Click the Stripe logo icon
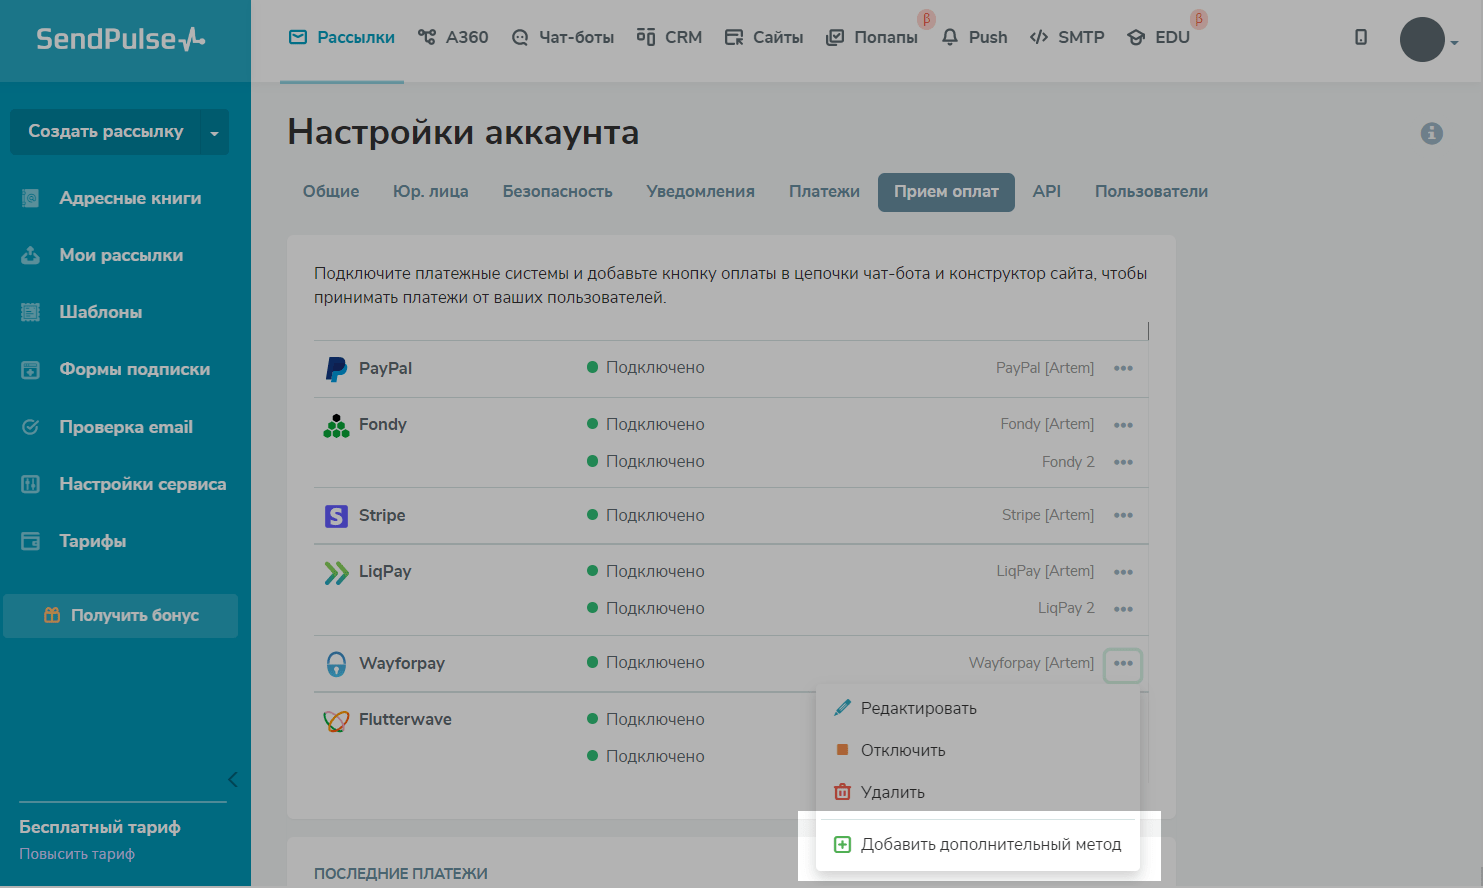 336,516
